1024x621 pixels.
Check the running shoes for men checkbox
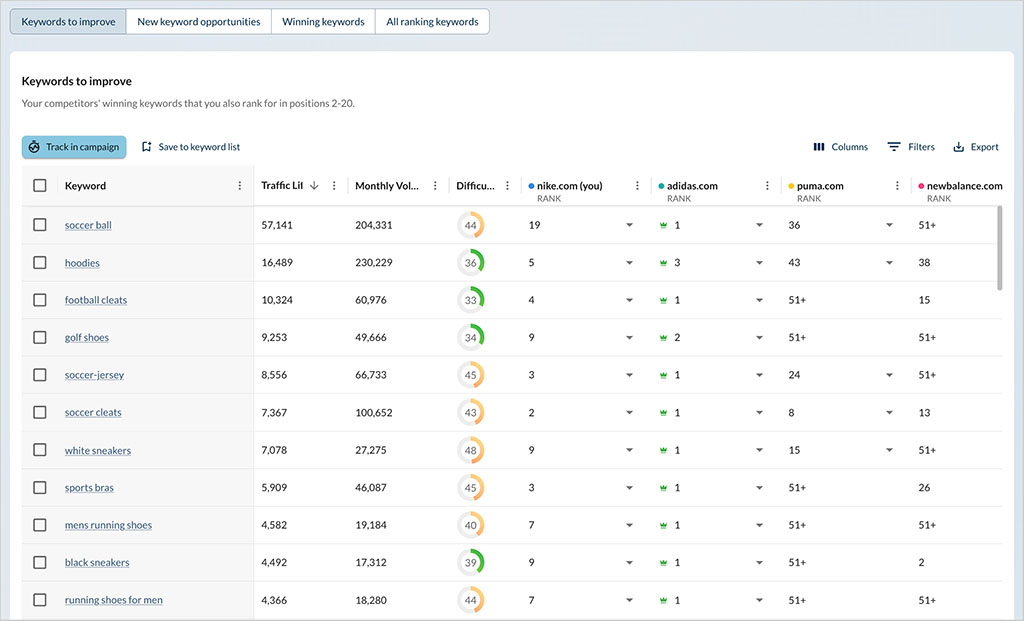[x=40, y=599]
